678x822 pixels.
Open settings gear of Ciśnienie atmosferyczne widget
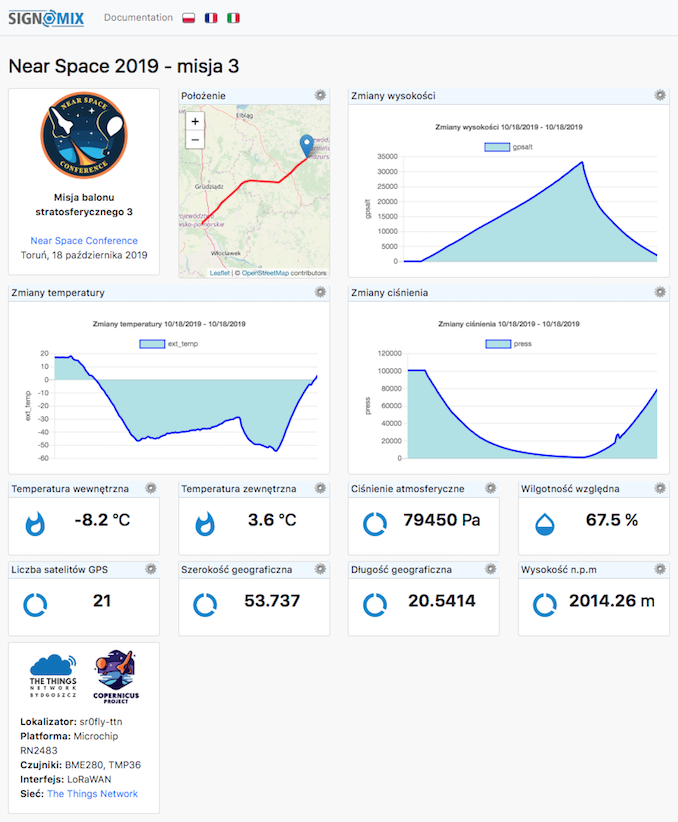point(490,488)
